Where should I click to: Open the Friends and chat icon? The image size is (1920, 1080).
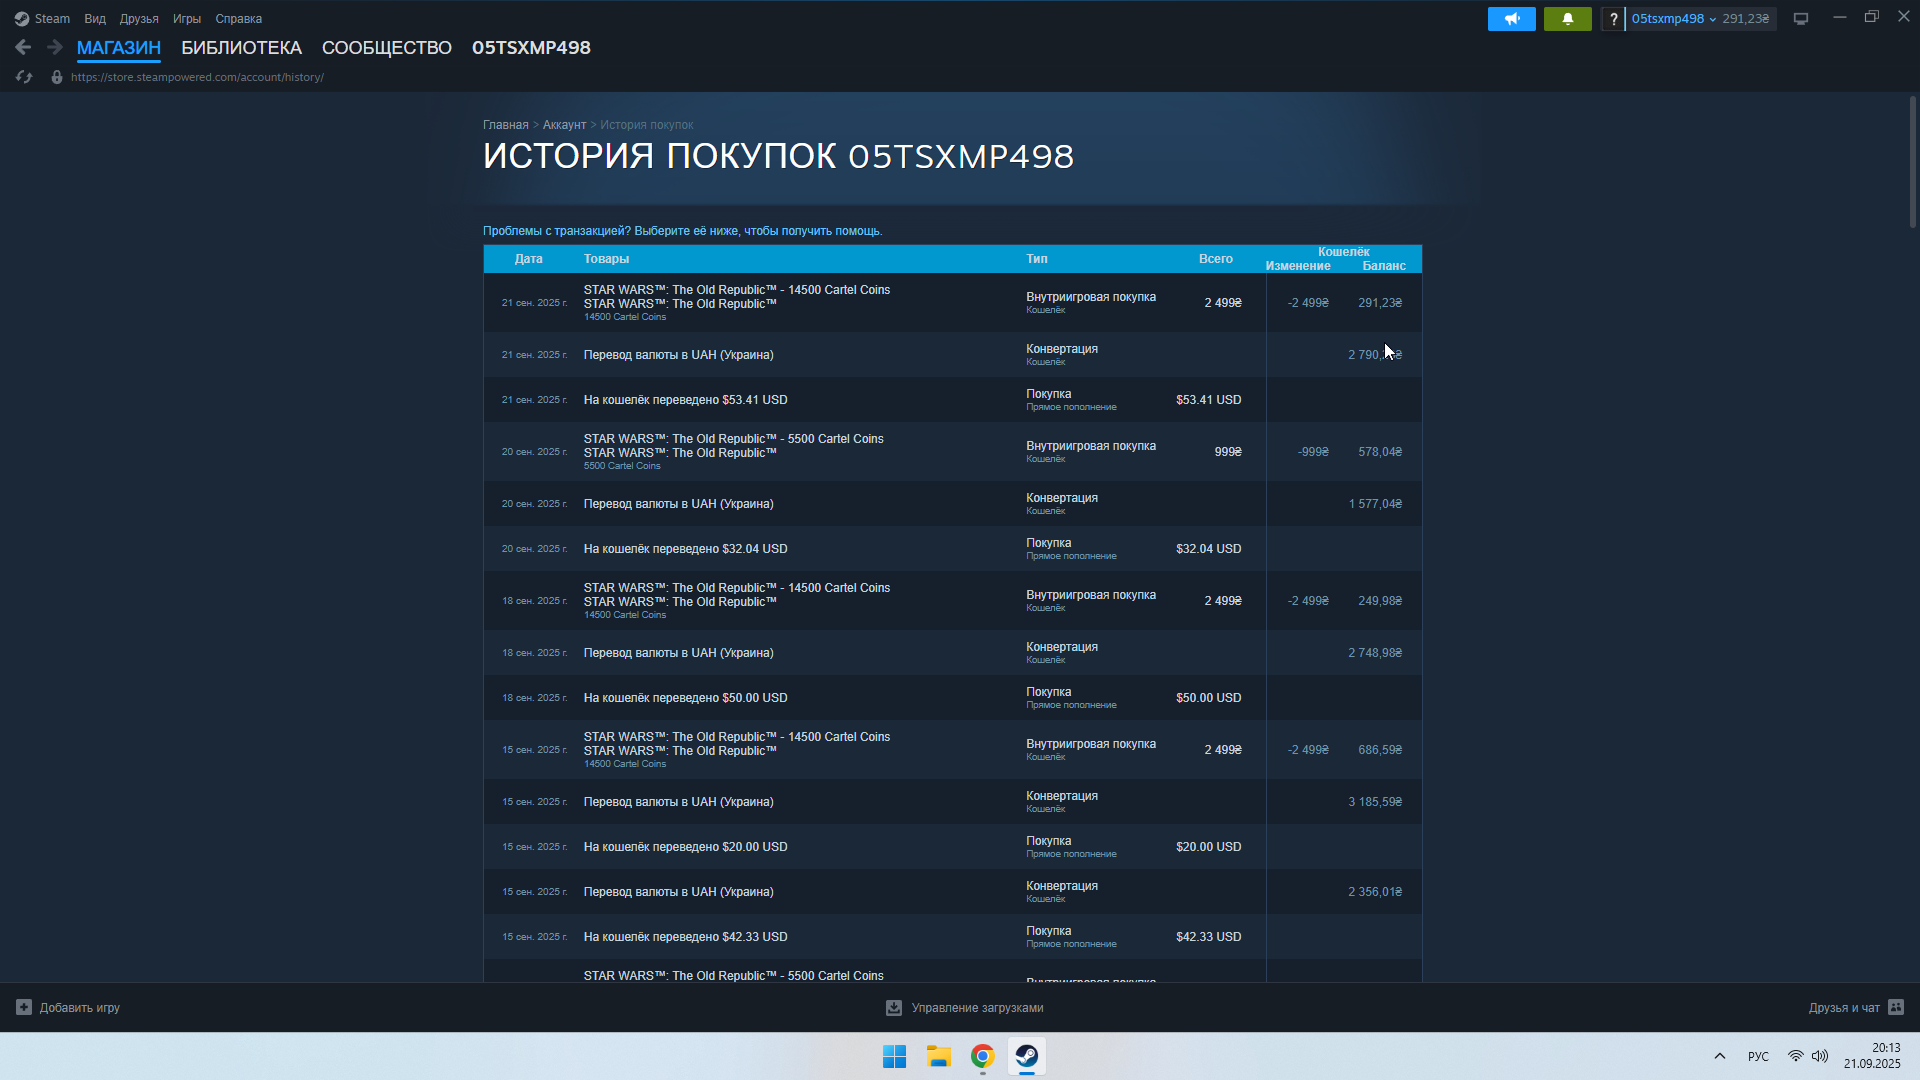1896,1007
